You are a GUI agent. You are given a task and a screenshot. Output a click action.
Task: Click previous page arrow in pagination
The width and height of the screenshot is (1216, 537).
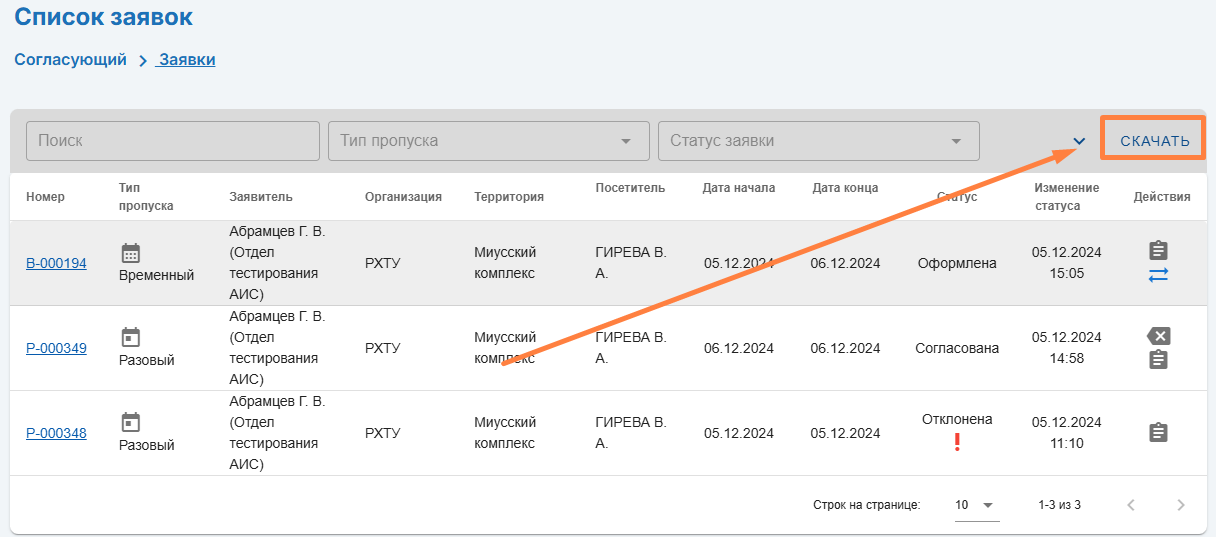point(1131,505)
